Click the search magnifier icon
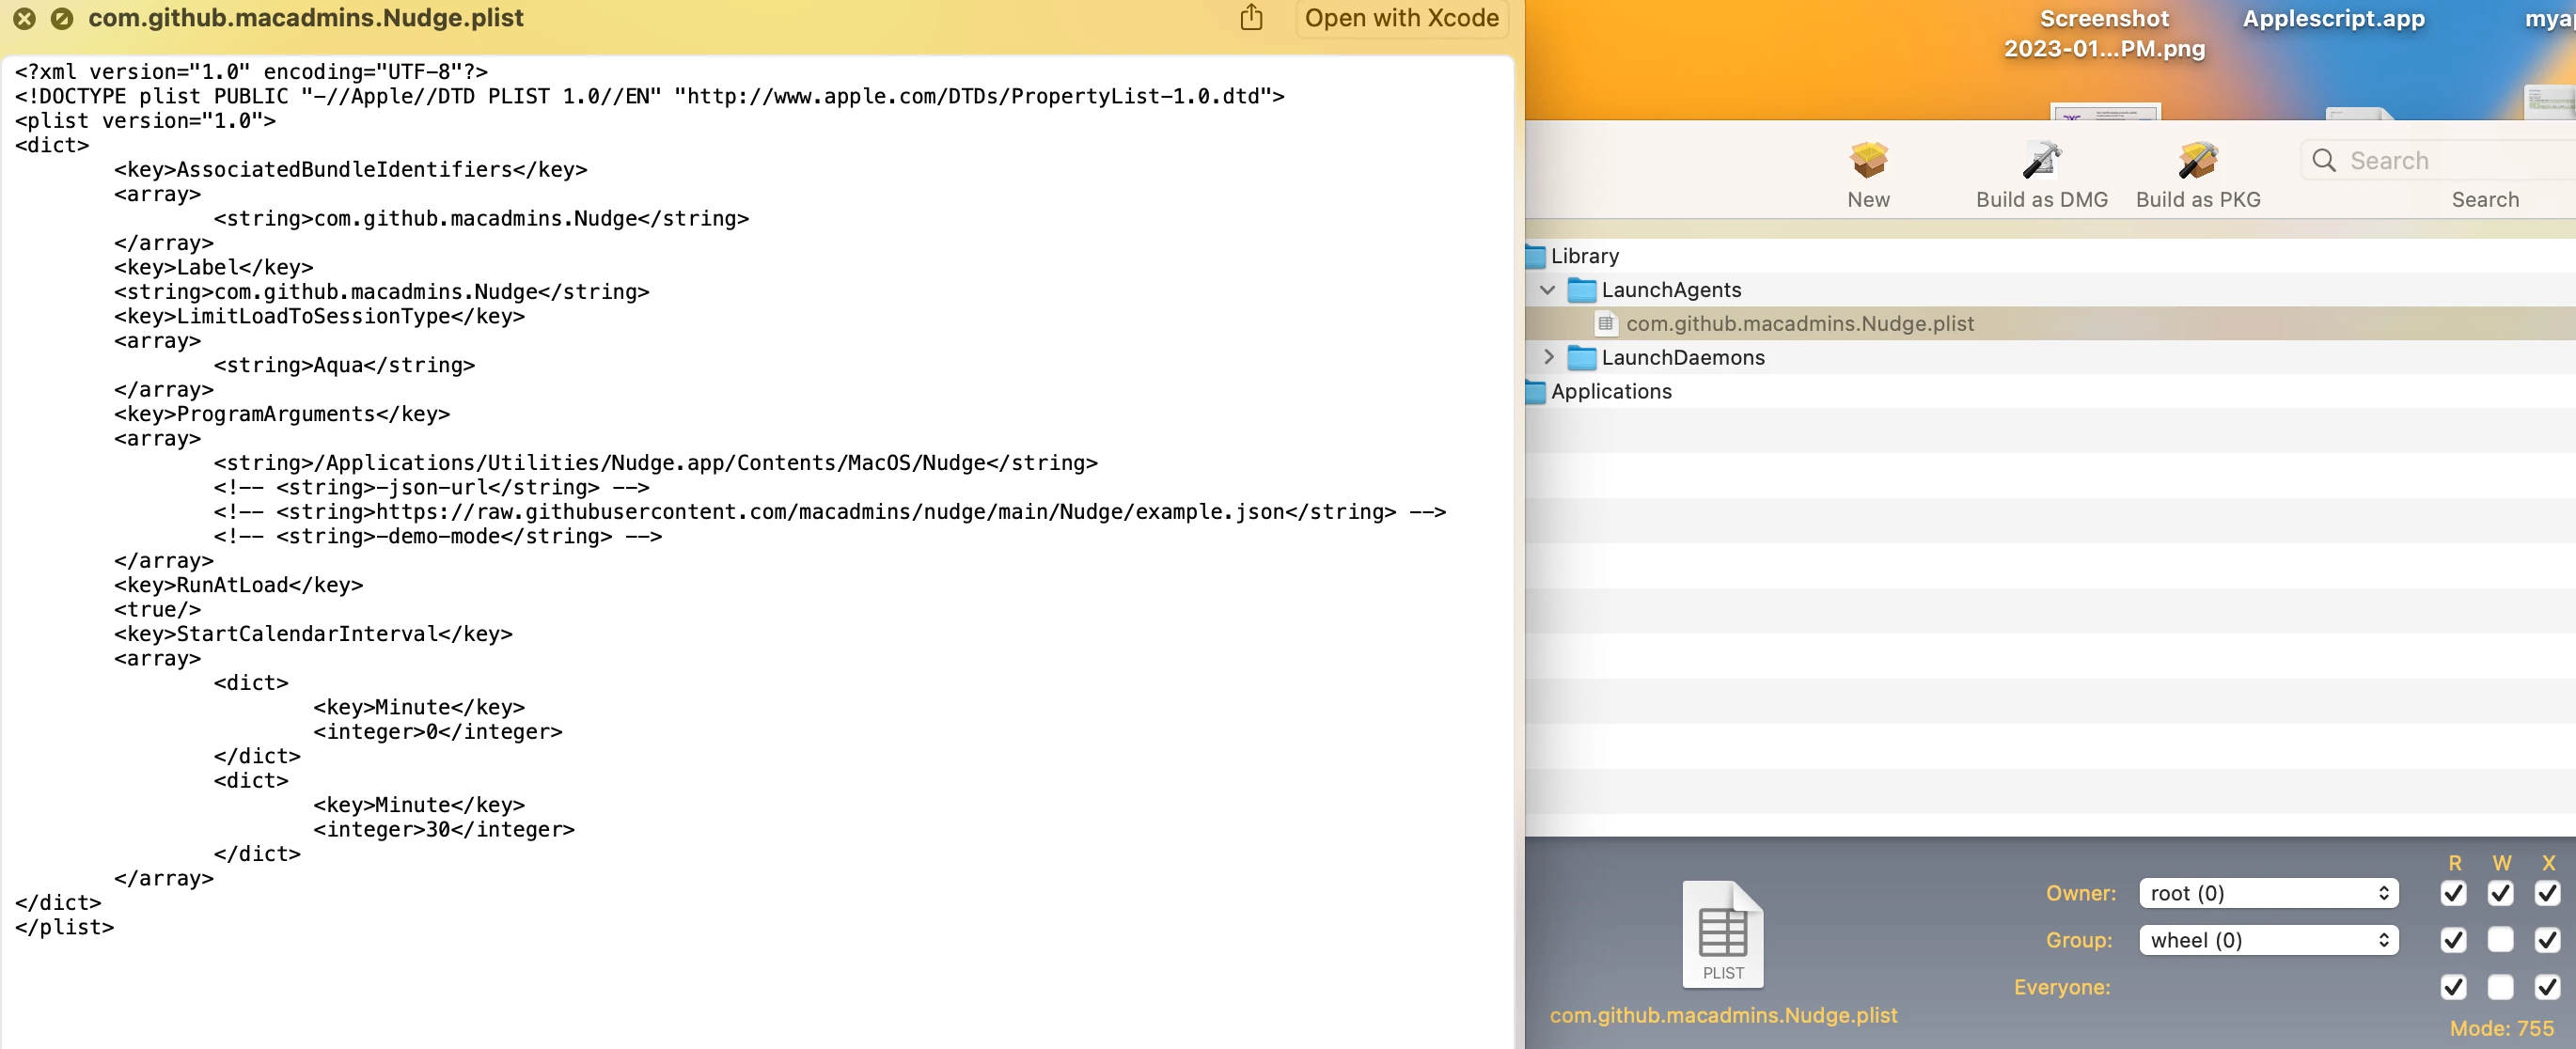Image resolution: width=2576 pixels, height=1049 pixels. pyautogui.click(x=2324, y=160)
